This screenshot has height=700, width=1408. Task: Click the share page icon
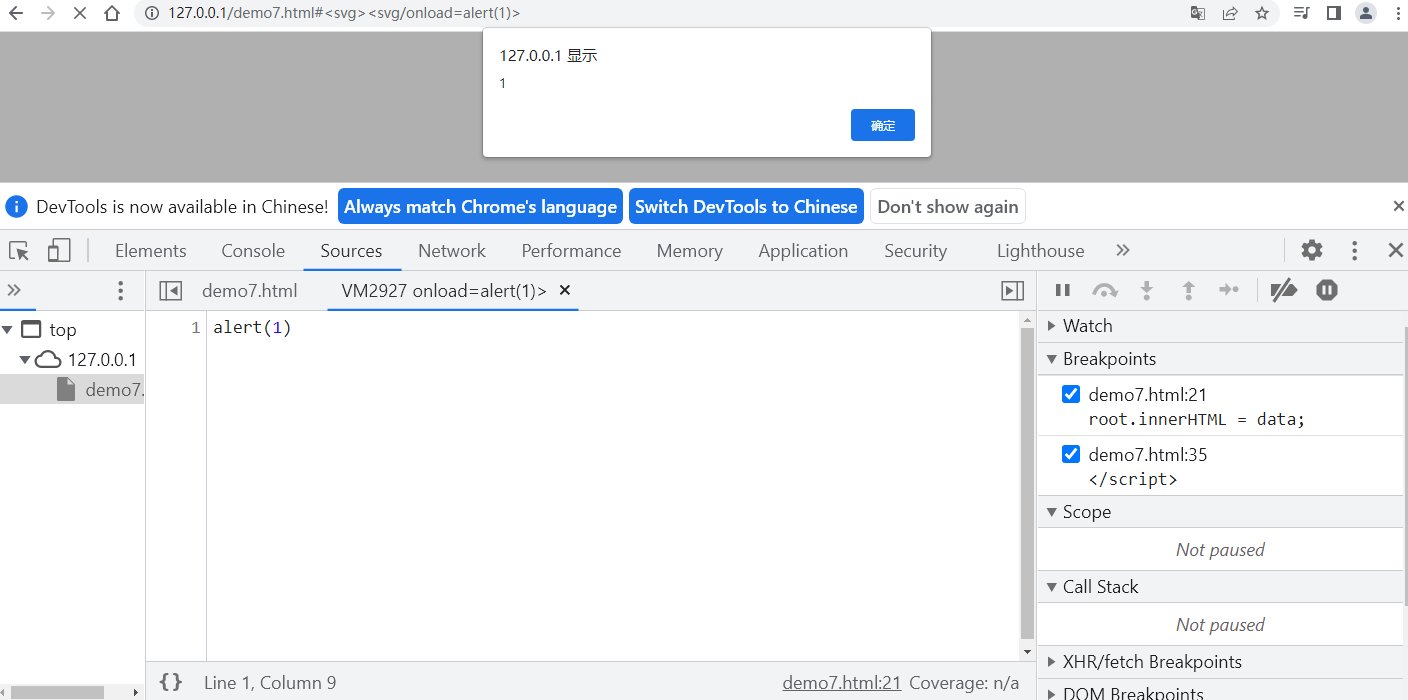[1230, 13]
